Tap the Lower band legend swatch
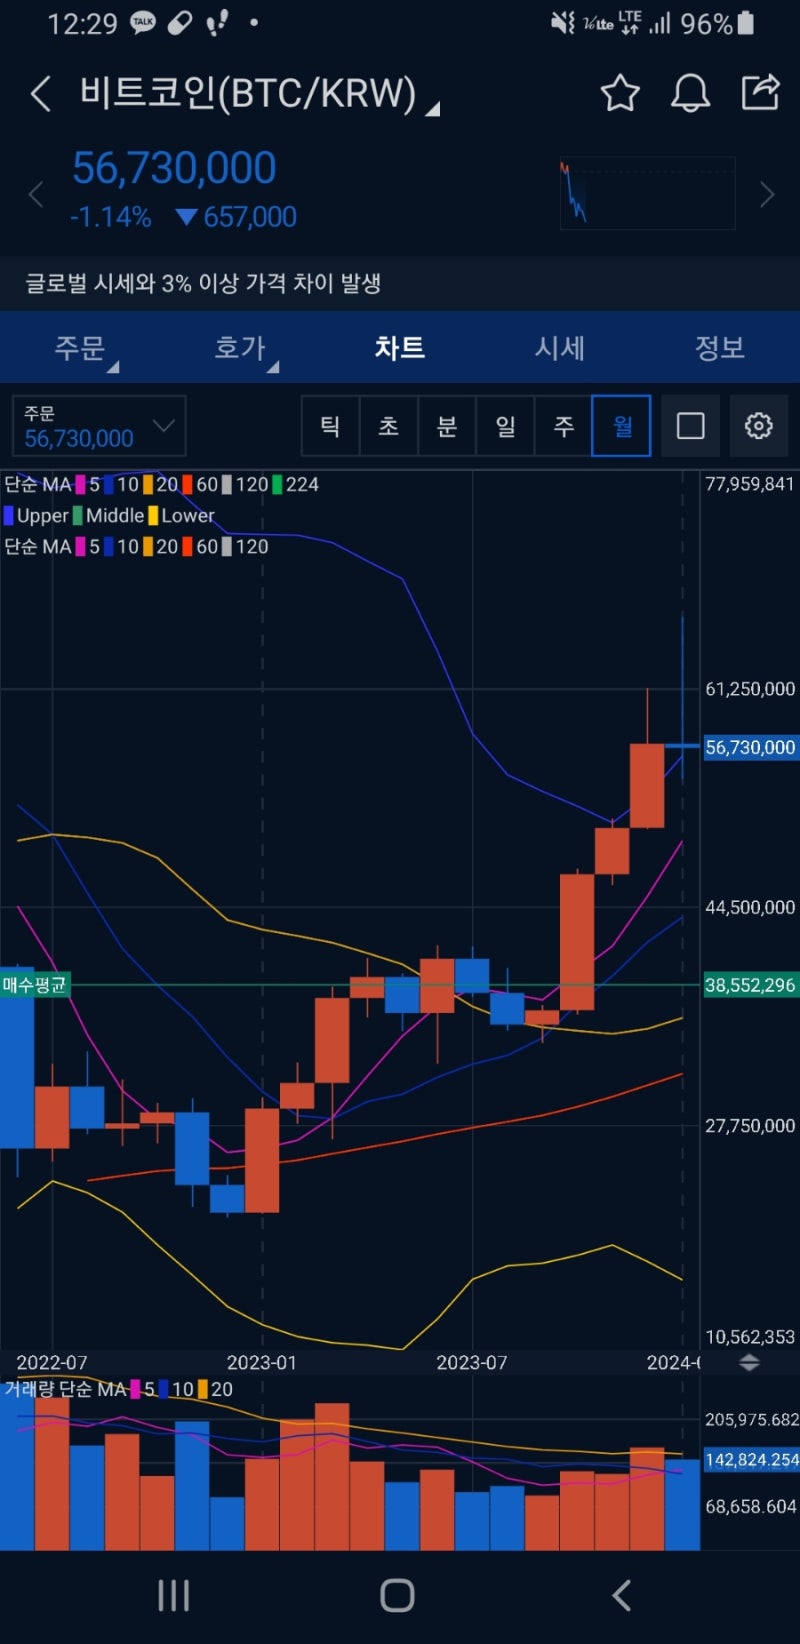The image size is (800, 1644). pyautogui.click(x=153, y=516)
